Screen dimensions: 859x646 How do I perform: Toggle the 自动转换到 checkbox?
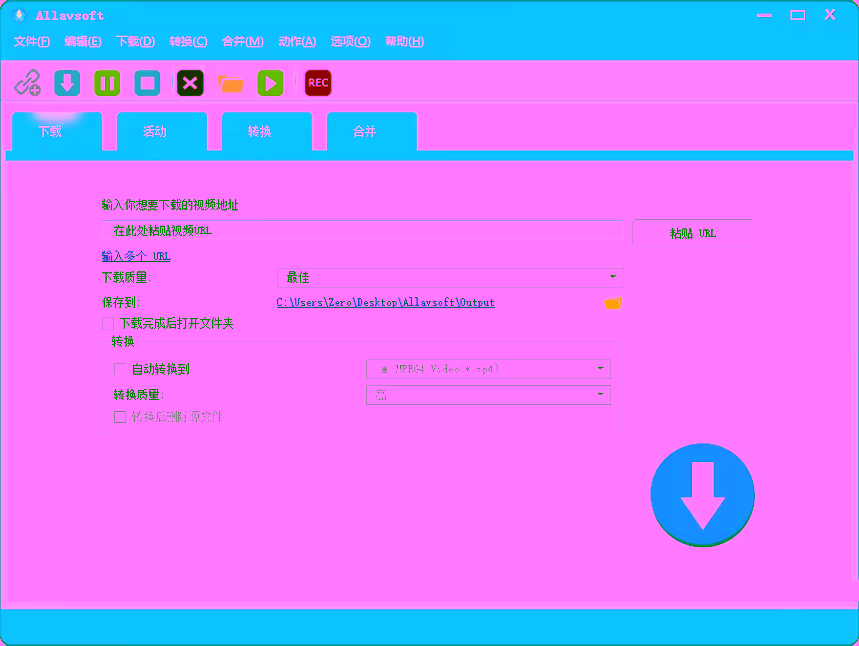120,369
